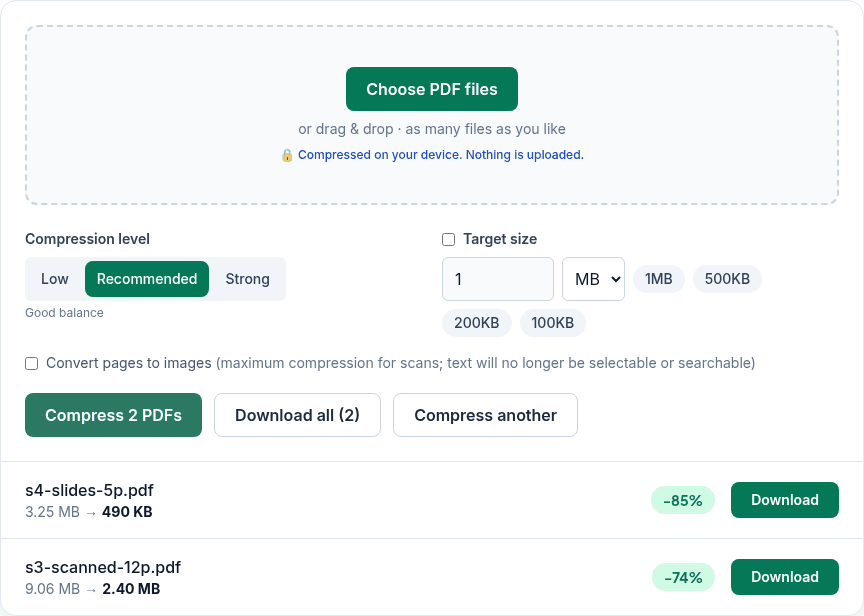Click Download all (2) button
The width and height of the screenshot is (864, 616).
[x=297, y=415]
